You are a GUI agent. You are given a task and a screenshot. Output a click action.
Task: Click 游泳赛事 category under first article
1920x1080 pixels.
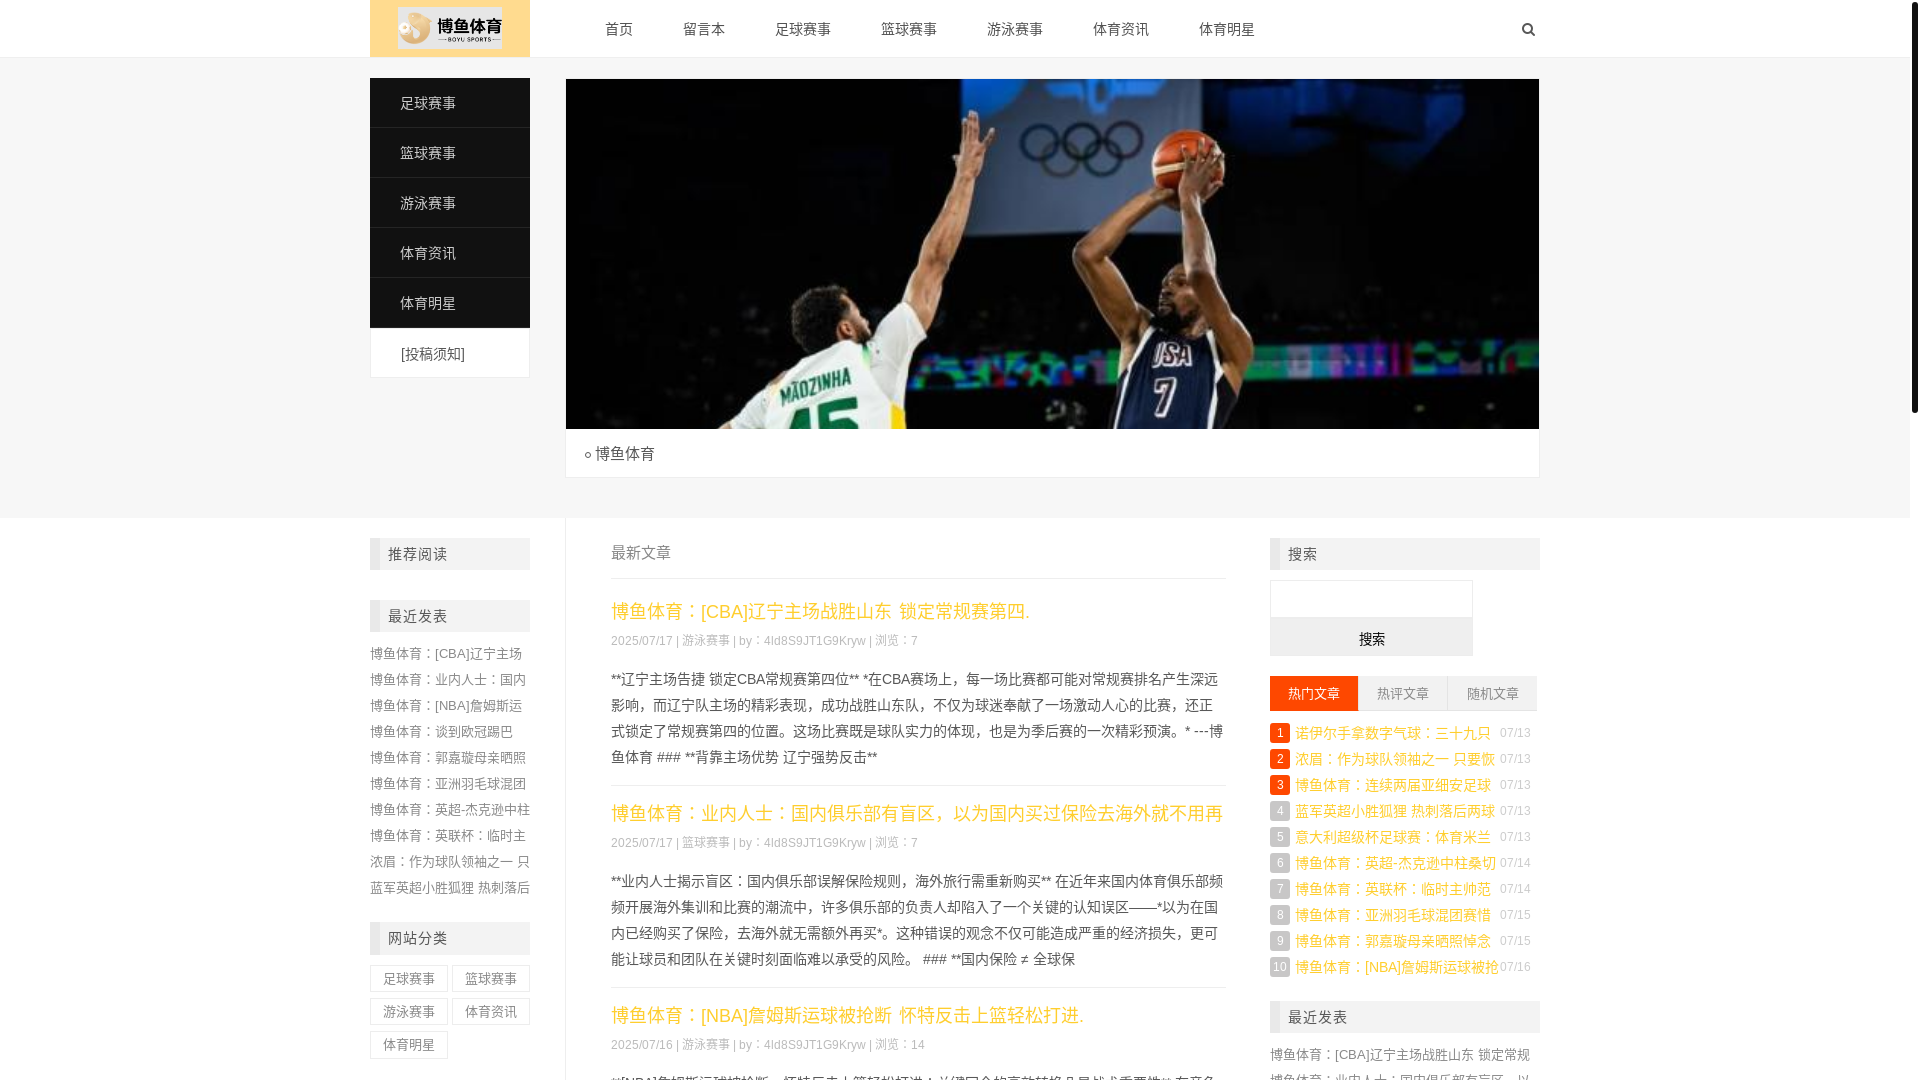point(706,641)
